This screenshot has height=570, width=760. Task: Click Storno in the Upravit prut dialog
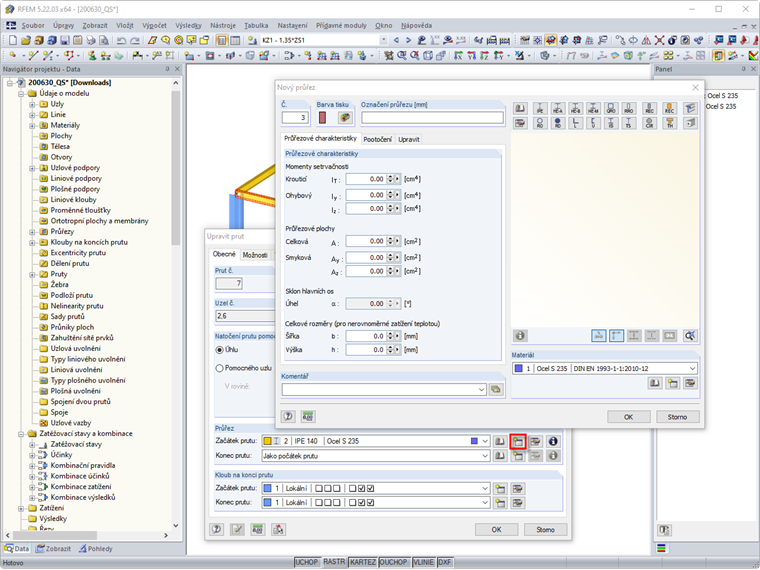pyautogui.click(x=545, y=529)
